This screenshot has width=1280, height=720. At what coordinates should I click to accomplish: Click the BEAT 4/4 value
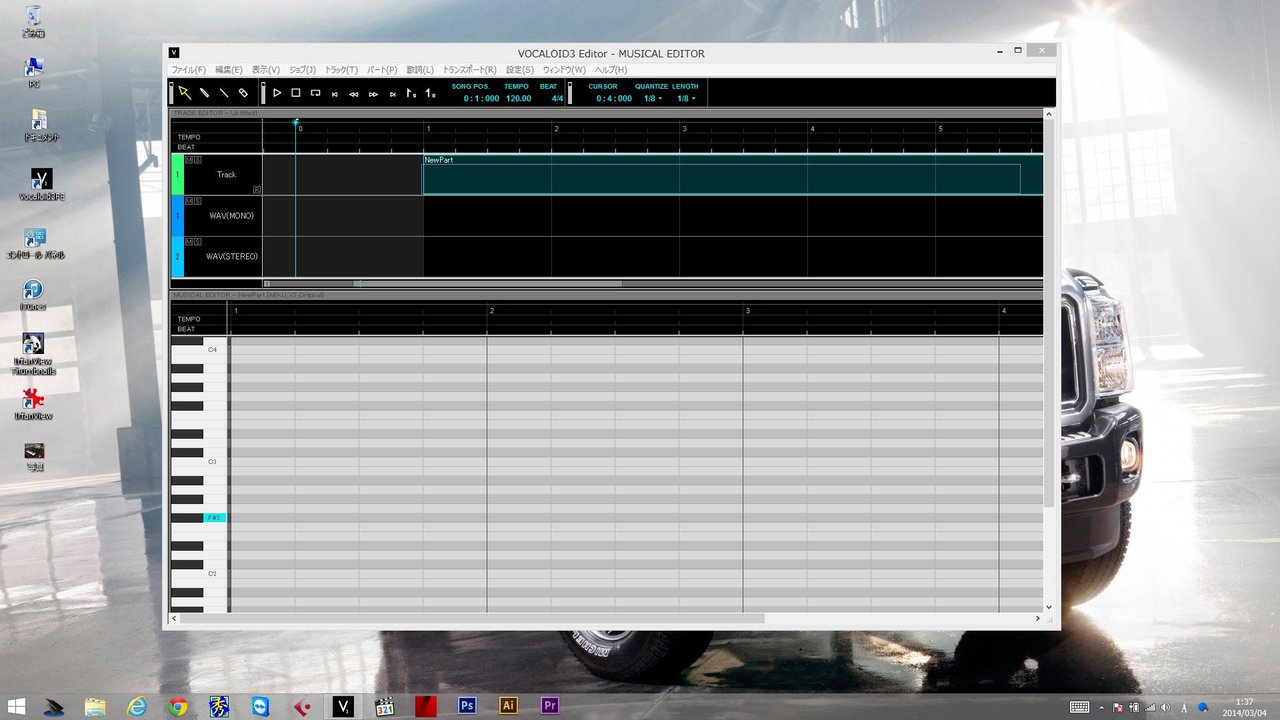click(x=557, y=98)
